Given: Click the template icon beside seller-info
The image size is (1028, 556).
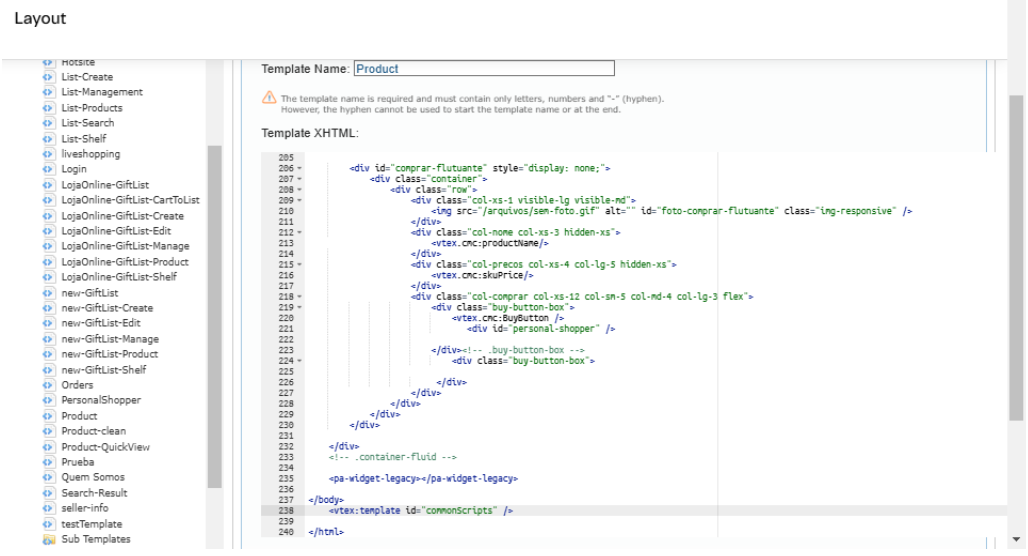Looking at the screenshot, I should pyautogui.click(x=49, y=508).
